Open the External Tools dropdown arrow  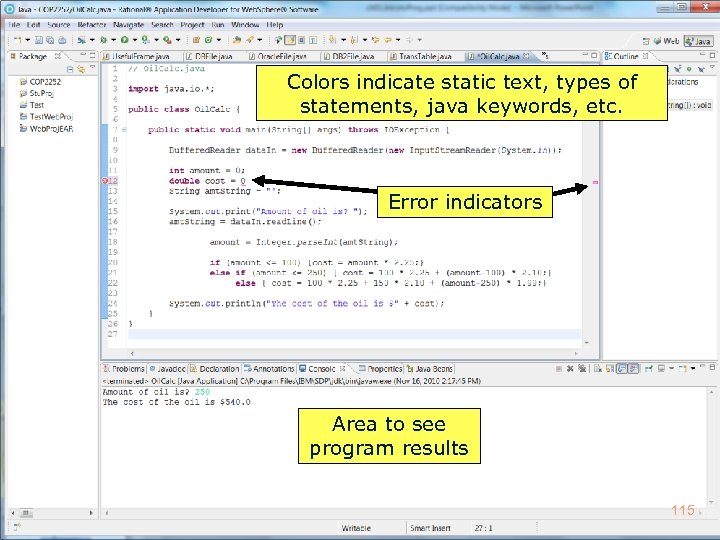178,40
